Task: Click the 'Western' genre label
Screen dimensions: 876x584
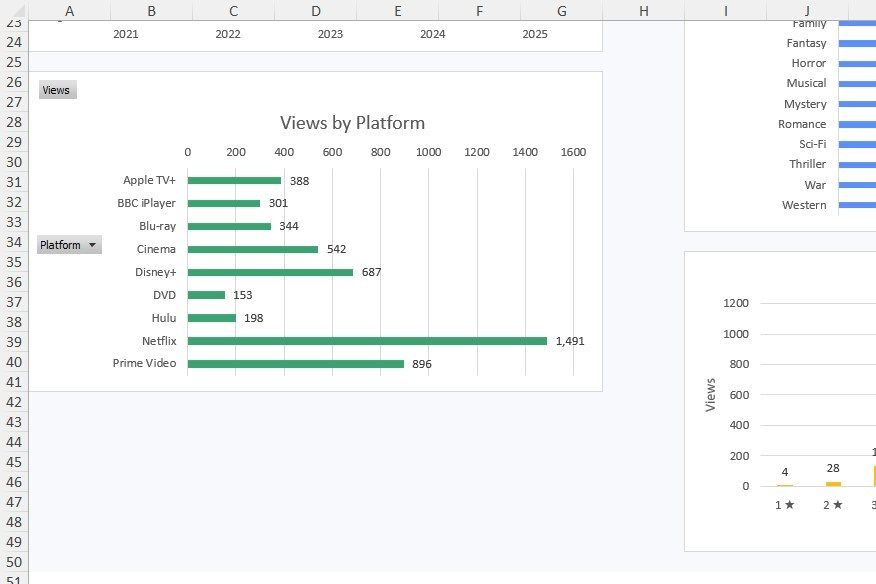Action: point(804,205)
